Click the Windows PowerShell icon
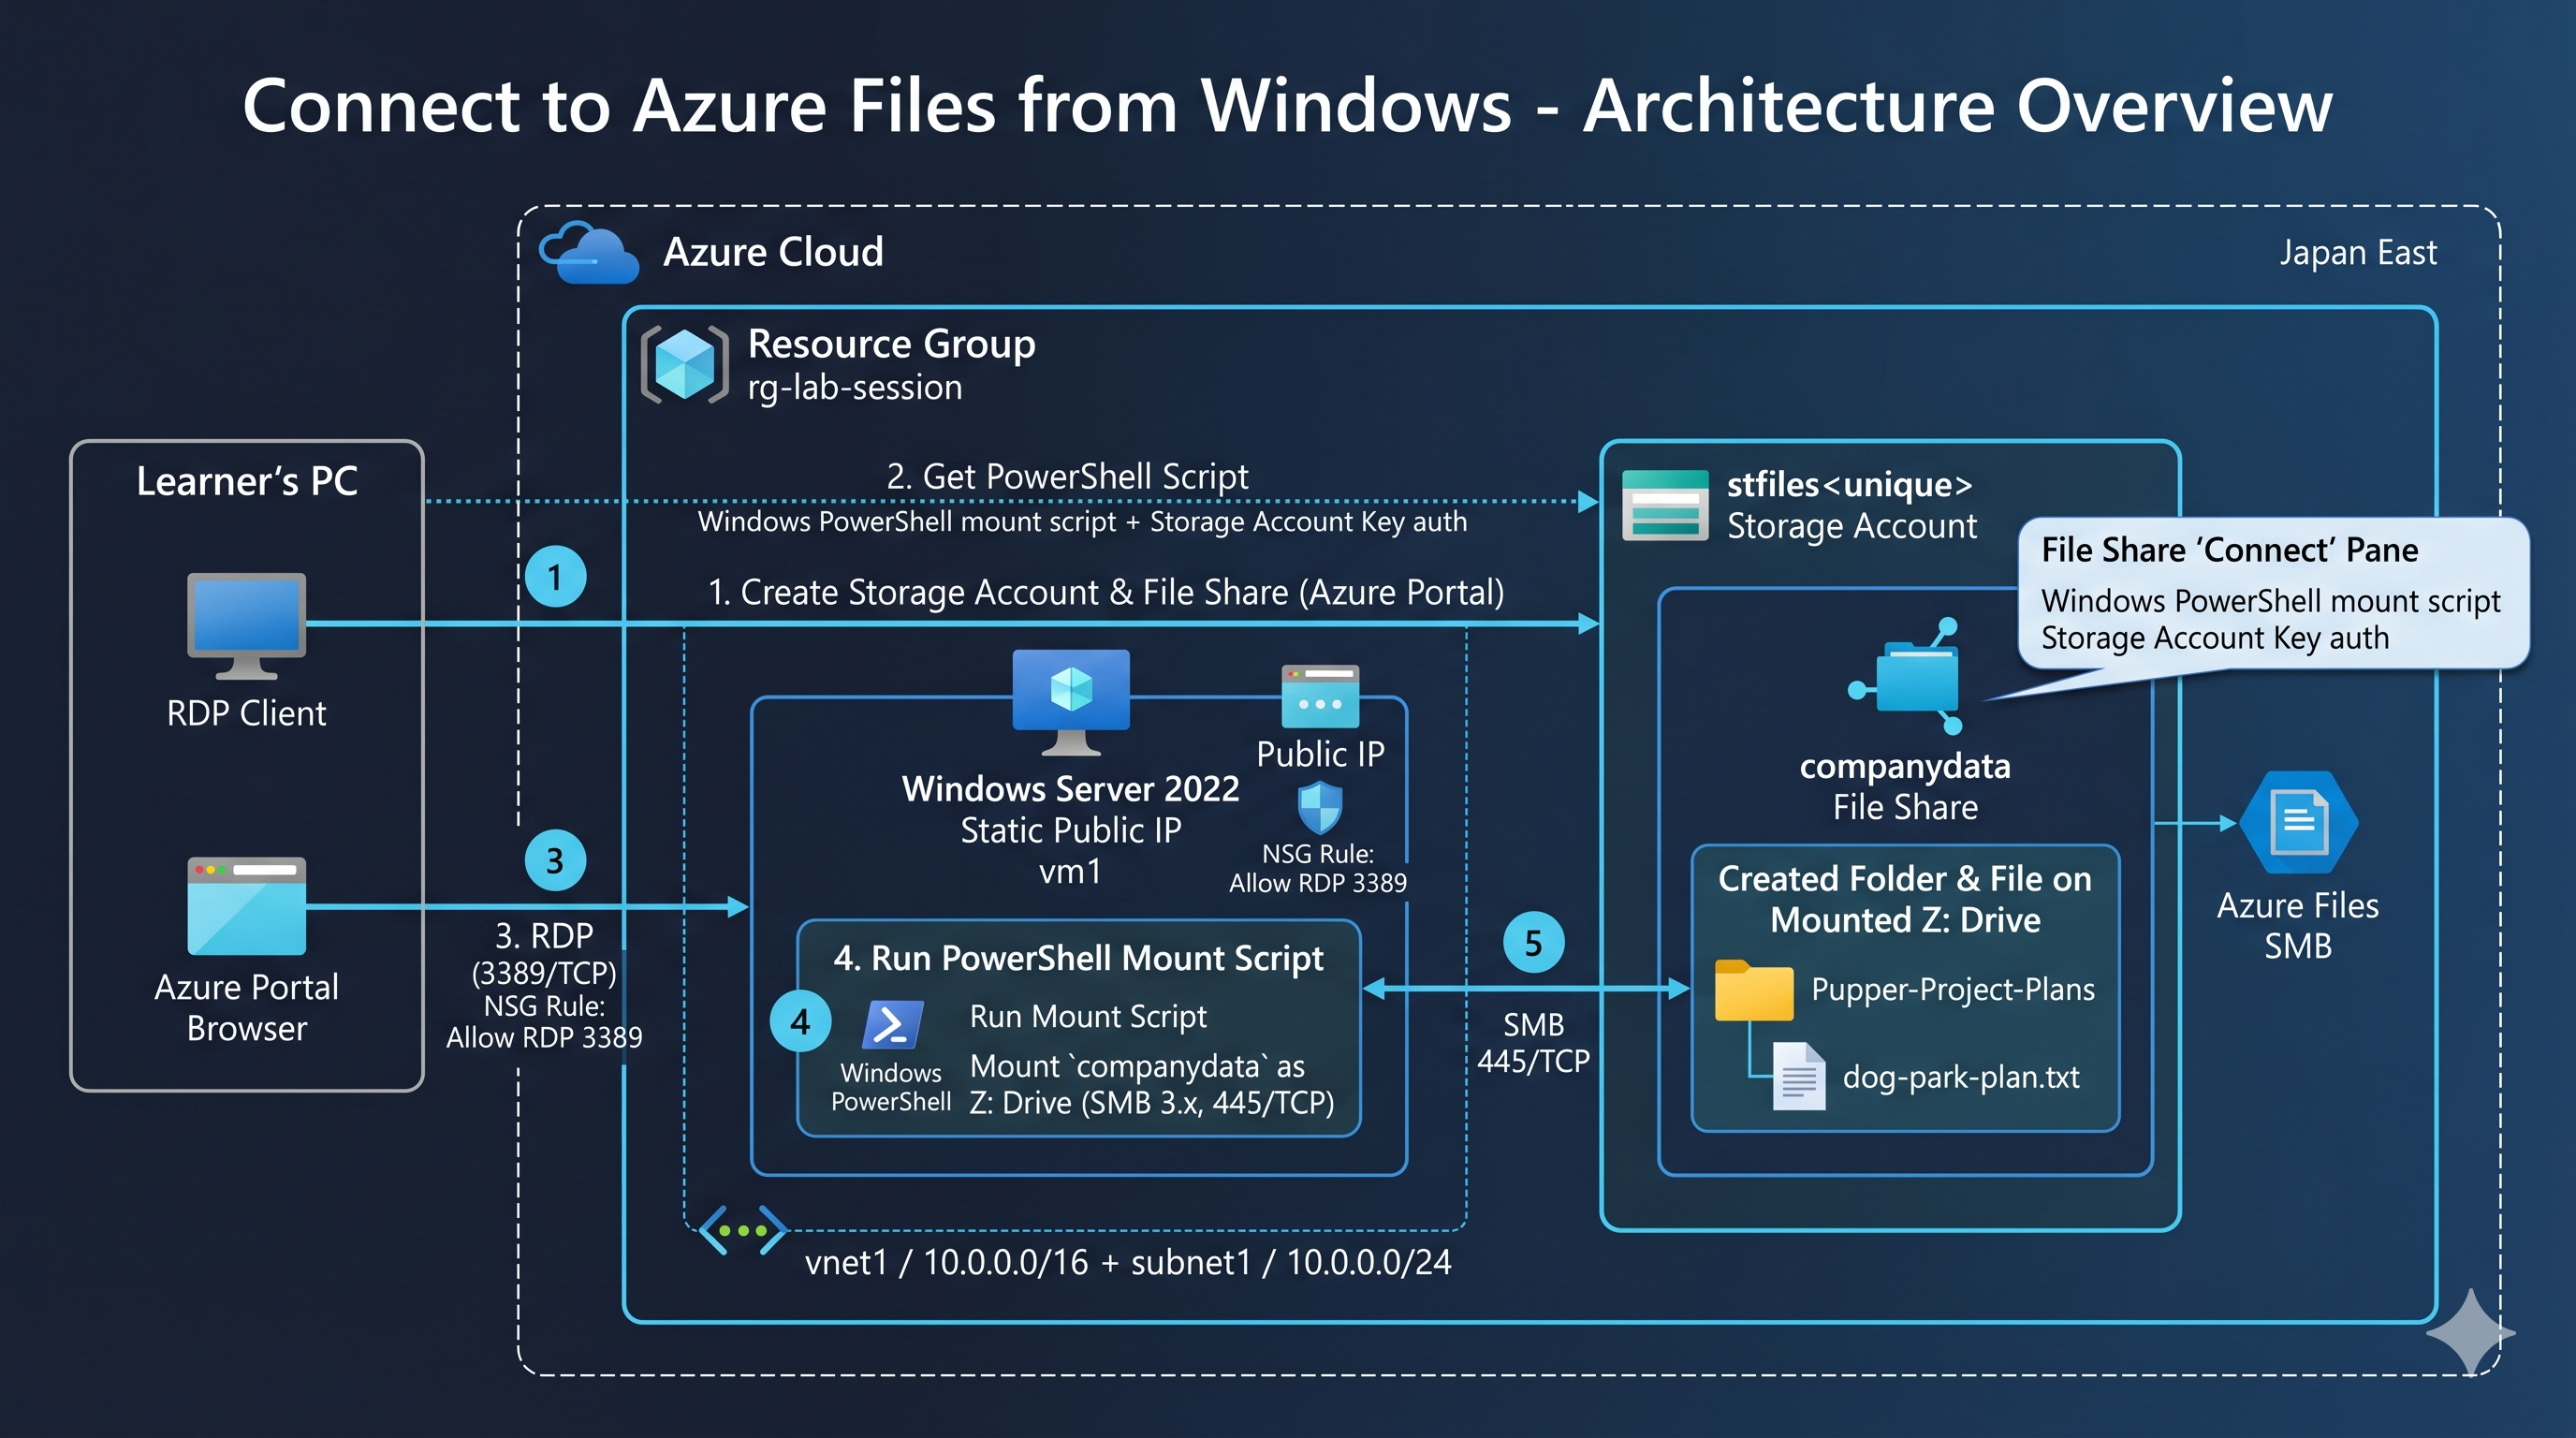Viewport: 2576px width, 1438px height. pyautogui.click(x=891, y=1024)
